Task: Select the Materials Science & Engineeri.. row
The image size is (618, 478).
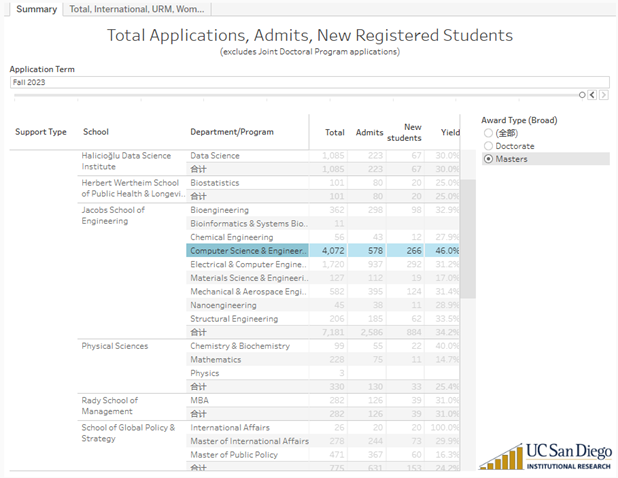Action: (x=249, y=278)
